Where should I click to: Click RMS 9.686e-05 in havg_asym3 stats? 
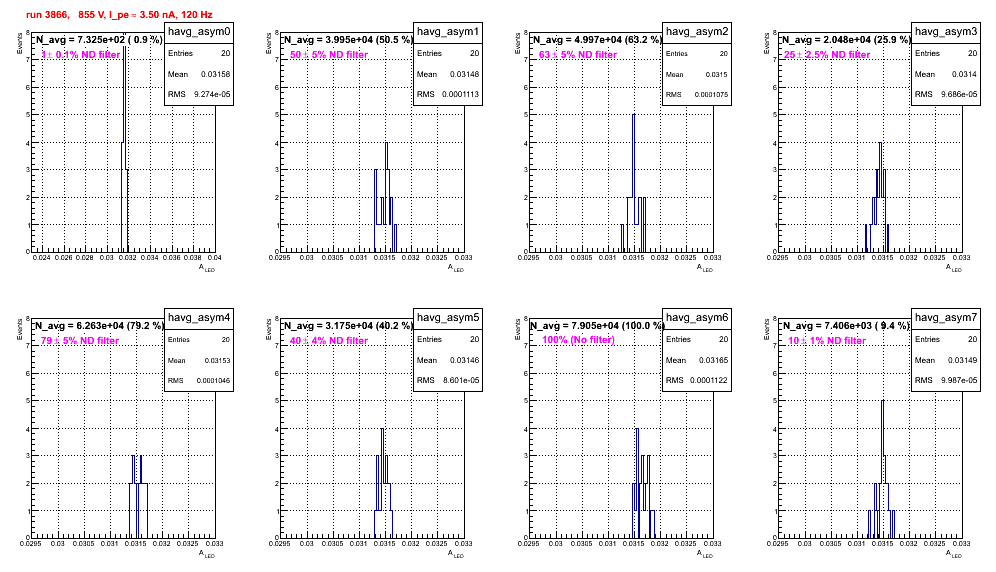(946, 94)
